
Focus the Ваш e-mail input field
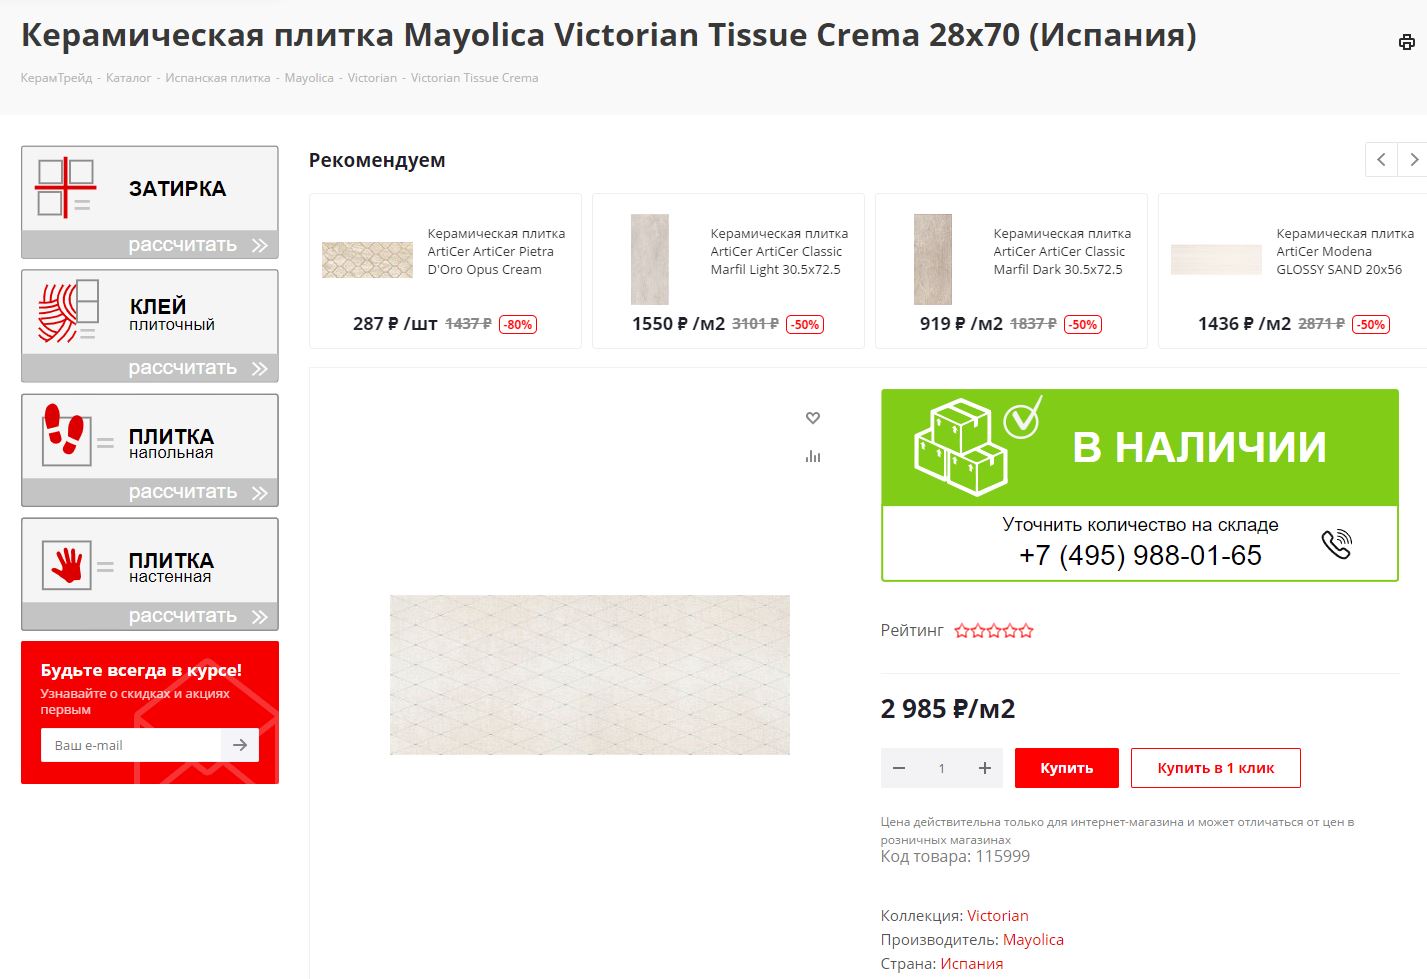[x=131, y=745]
